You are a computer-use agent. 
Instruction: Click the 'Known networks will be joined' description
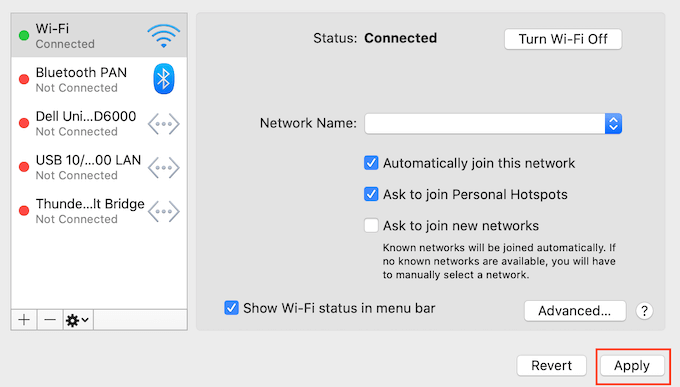(x=499, y=261)
